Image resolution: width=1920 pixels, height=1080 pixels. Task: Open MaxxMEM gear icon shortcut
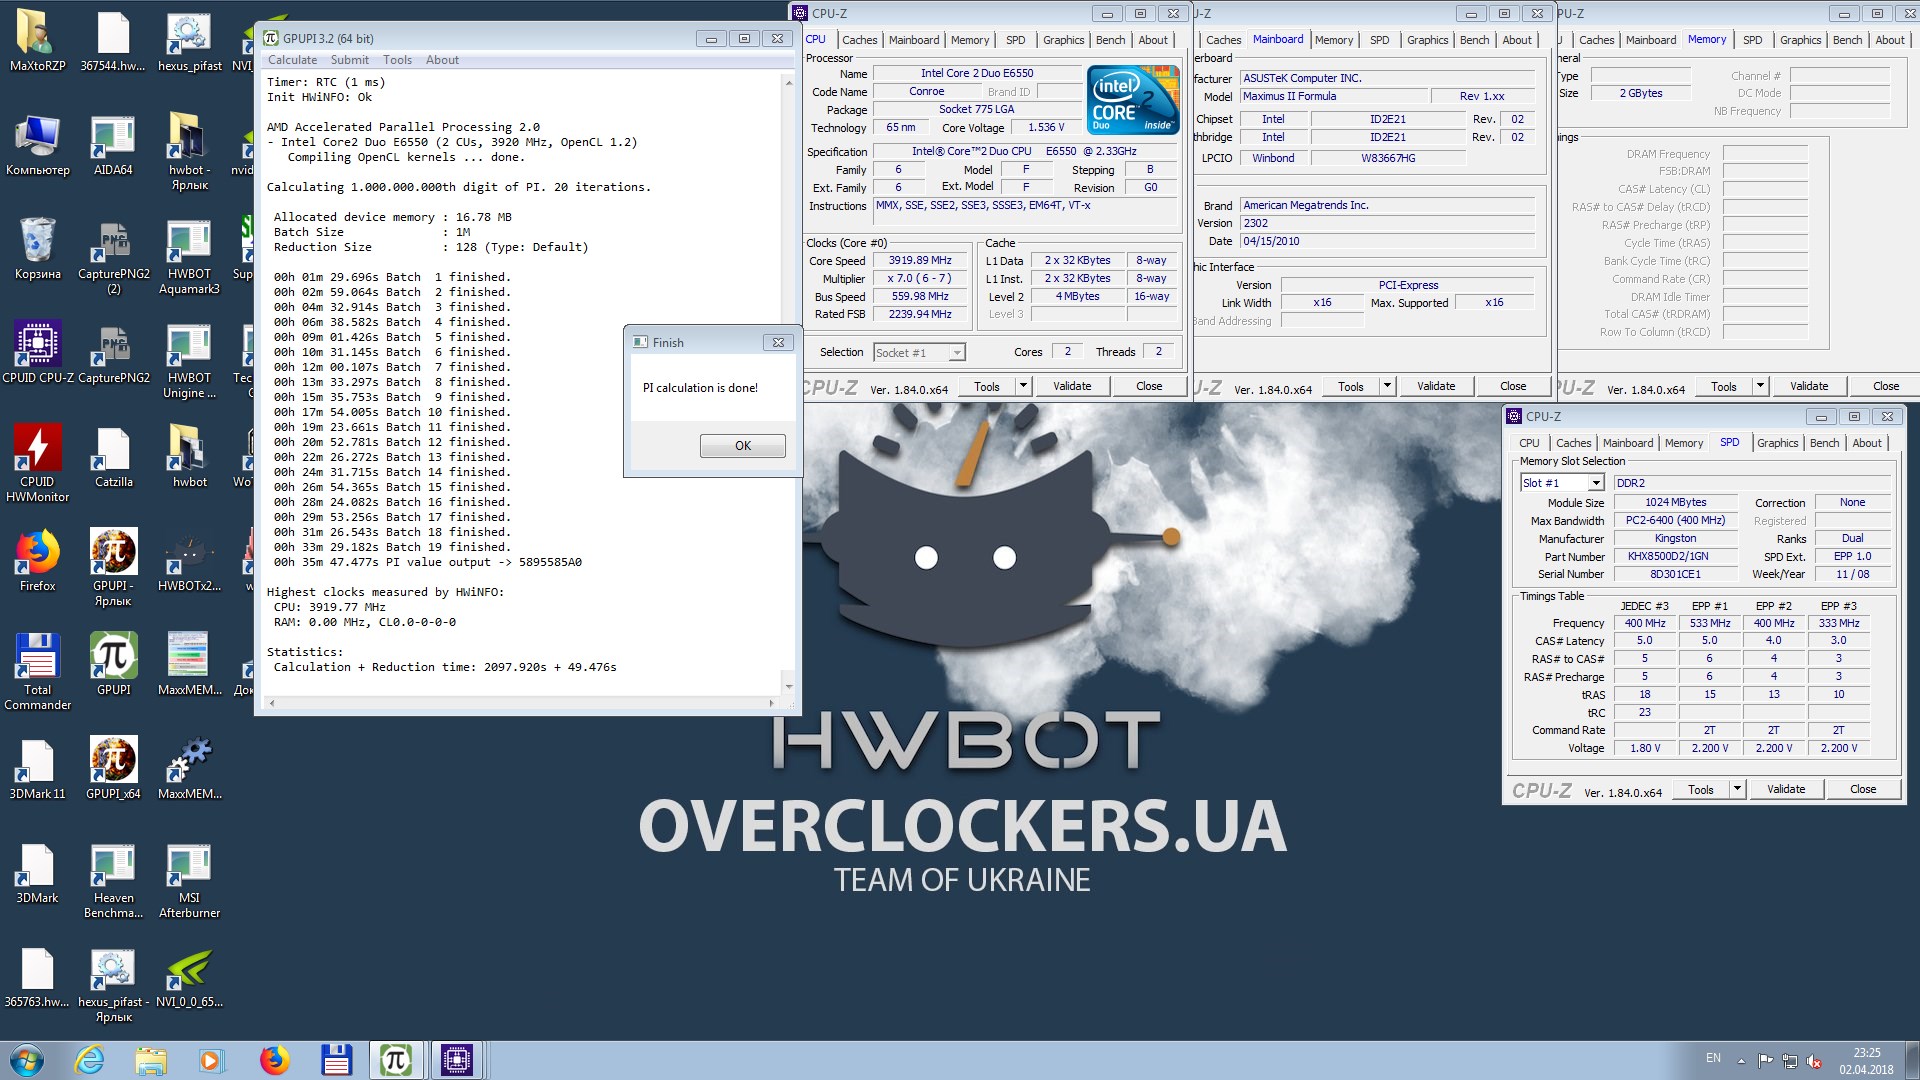click(x=189, y=768)
